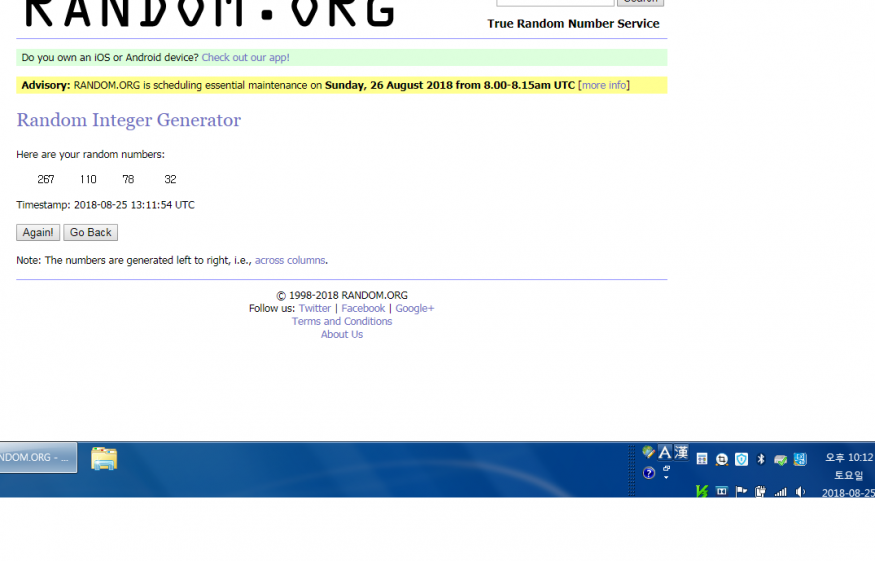
Task: Click the RANDOM.ORG logo
Action: tap(209, 13)
